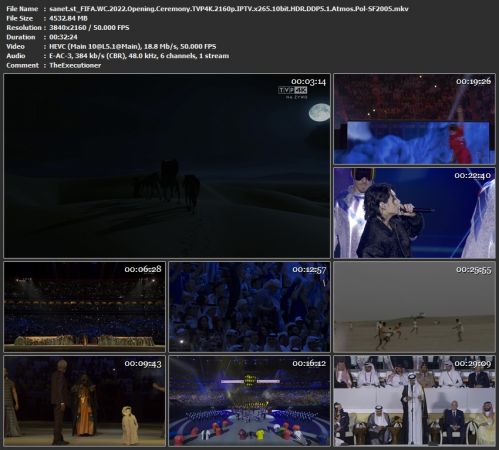Click the resolution value 3840x2160 / 50.000 FPS
Image resolution: width=499 pixels, height=450 pixels.
coord(89,28)
